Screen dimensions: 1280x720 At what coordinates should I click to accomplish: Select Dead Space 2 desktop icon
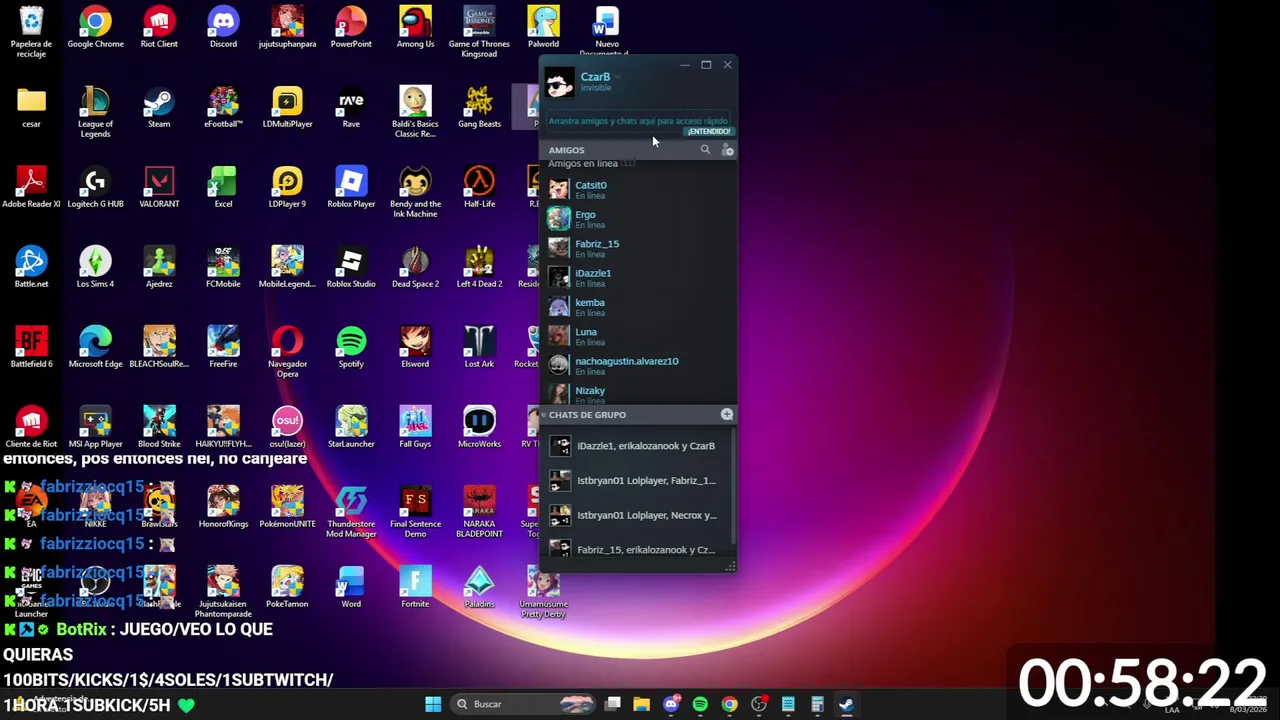coord(415,268)
